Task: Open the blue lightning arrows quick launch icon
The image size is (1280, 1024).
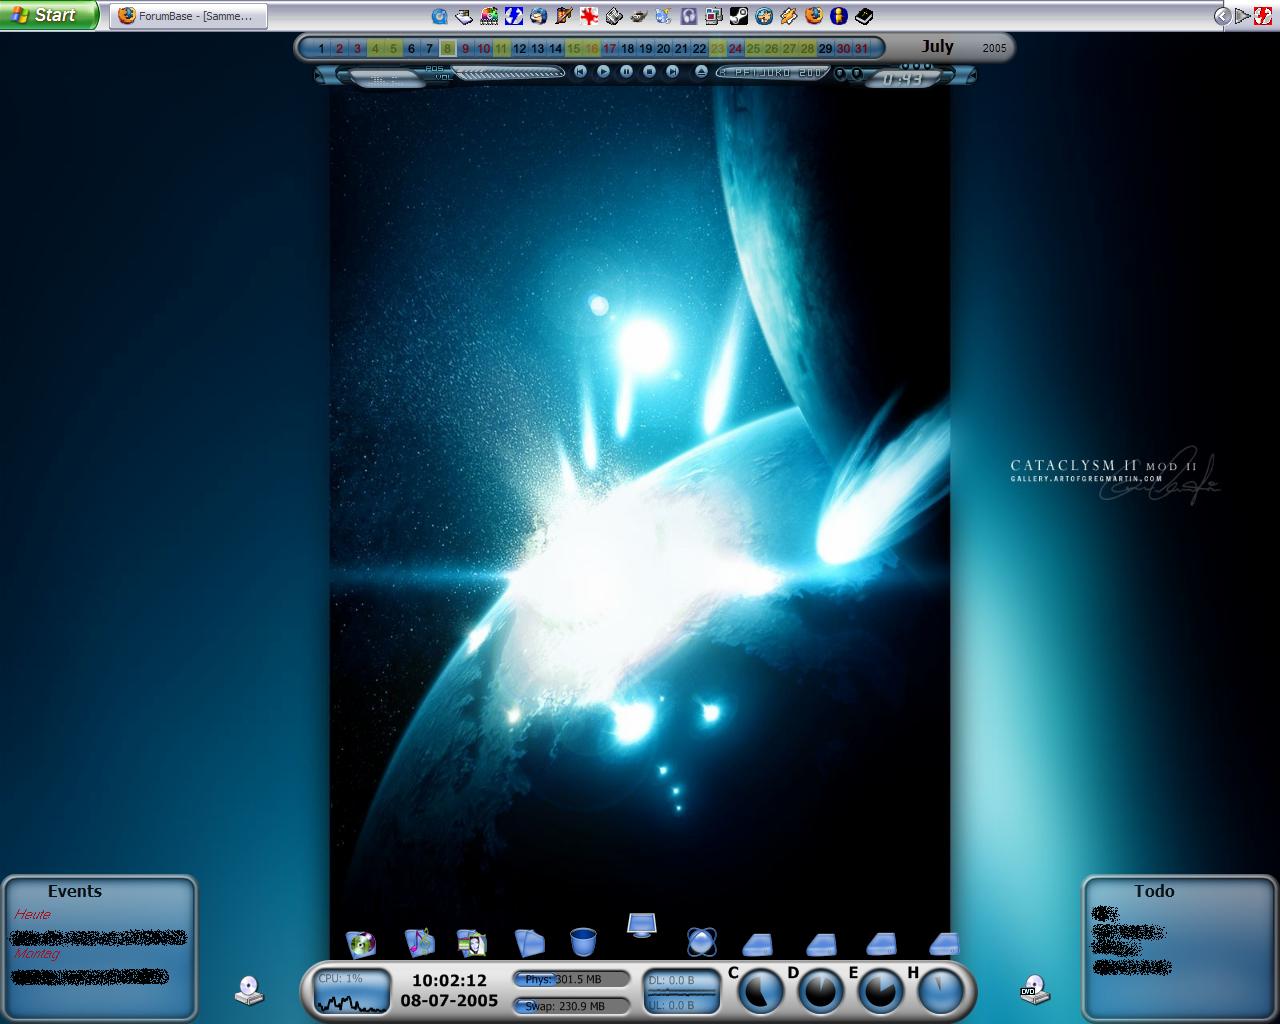Action: 514,16
